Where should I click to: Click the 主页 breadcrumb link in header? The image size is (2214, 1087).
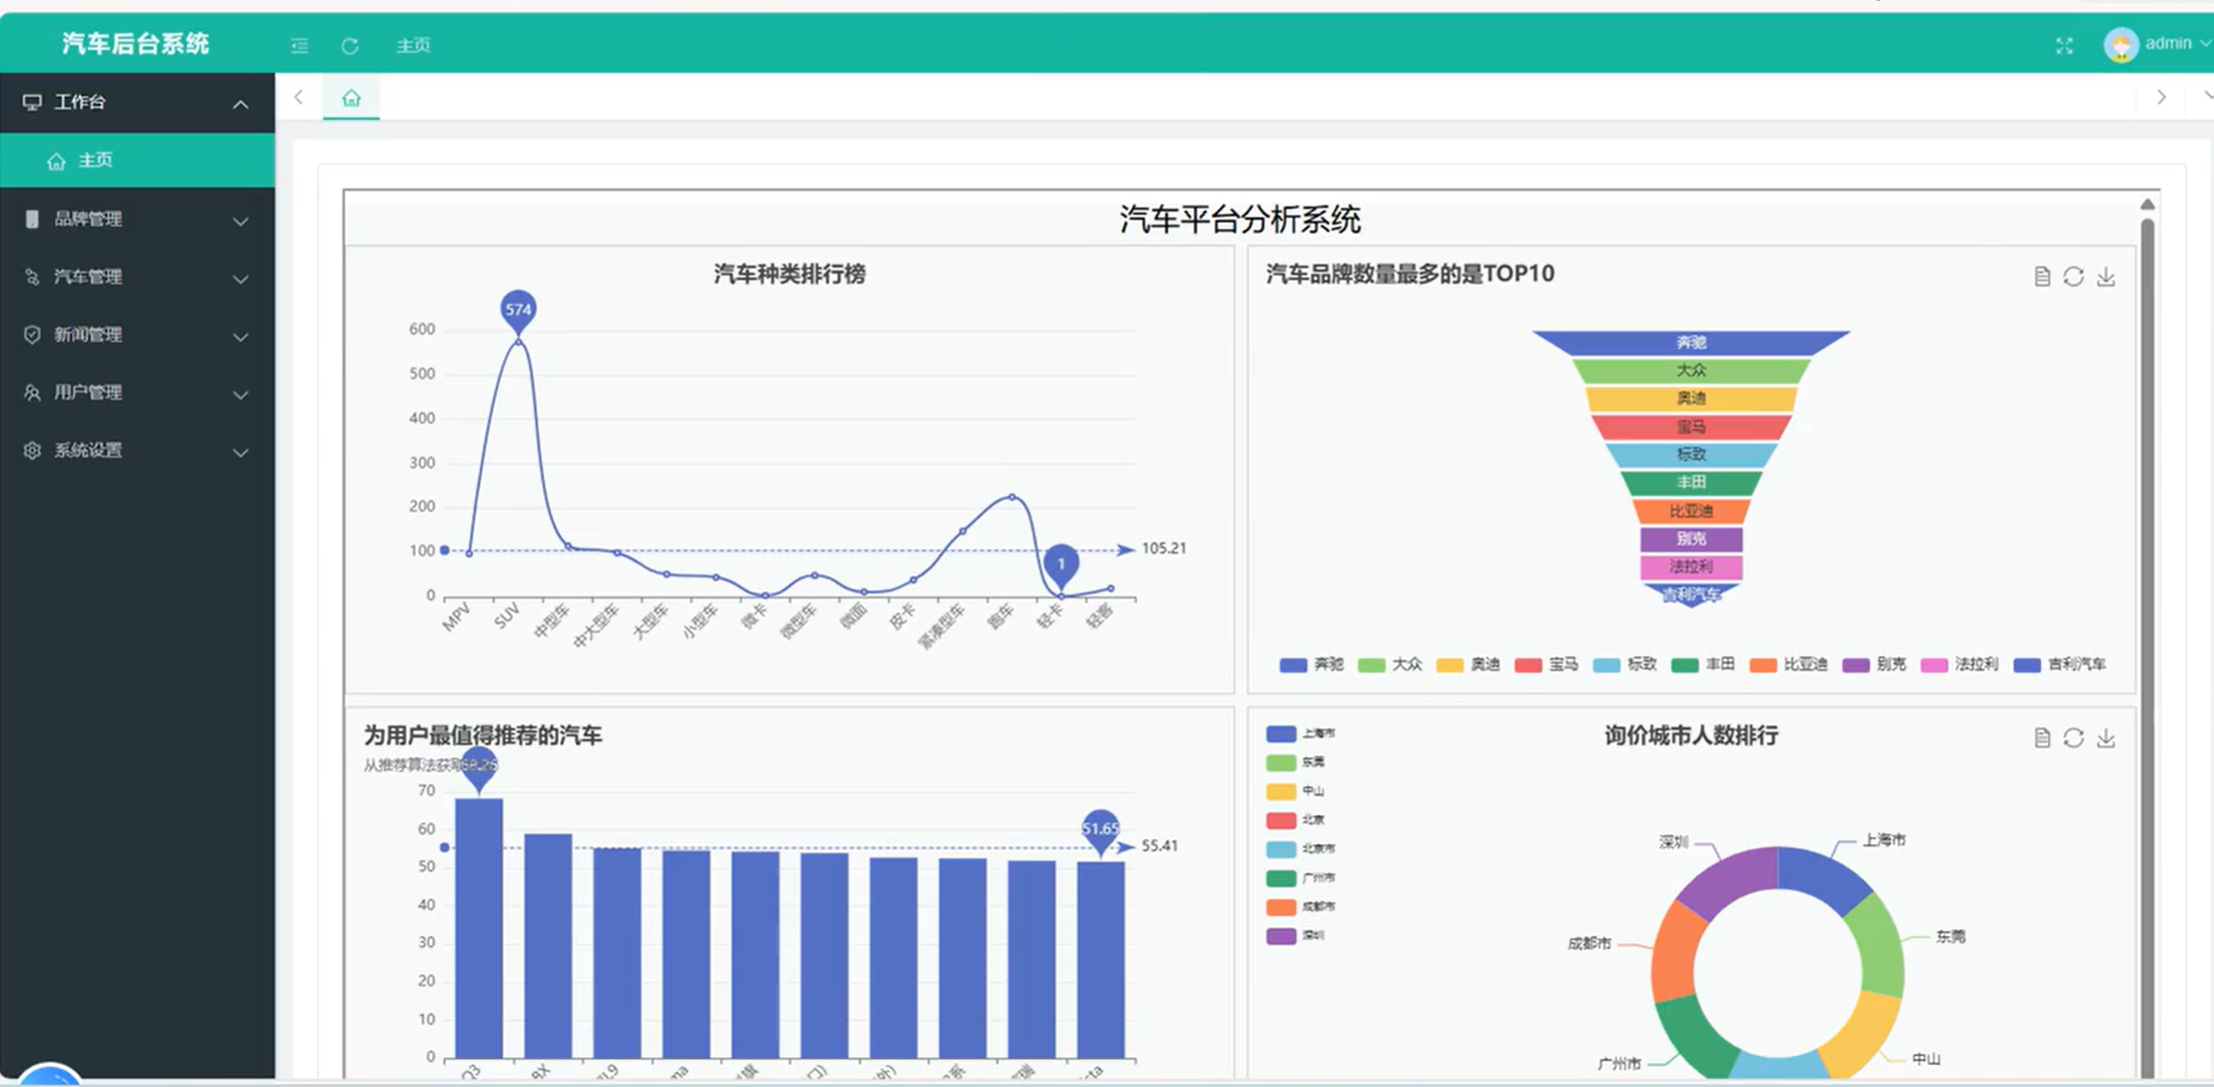pyautogui.click(x=412, y=45)
